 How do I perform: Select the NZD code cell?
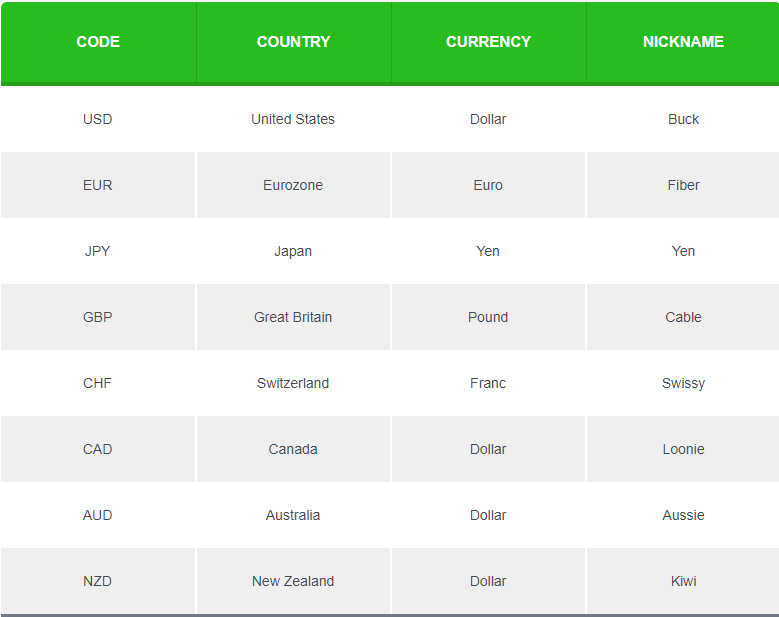coord(98,581)
